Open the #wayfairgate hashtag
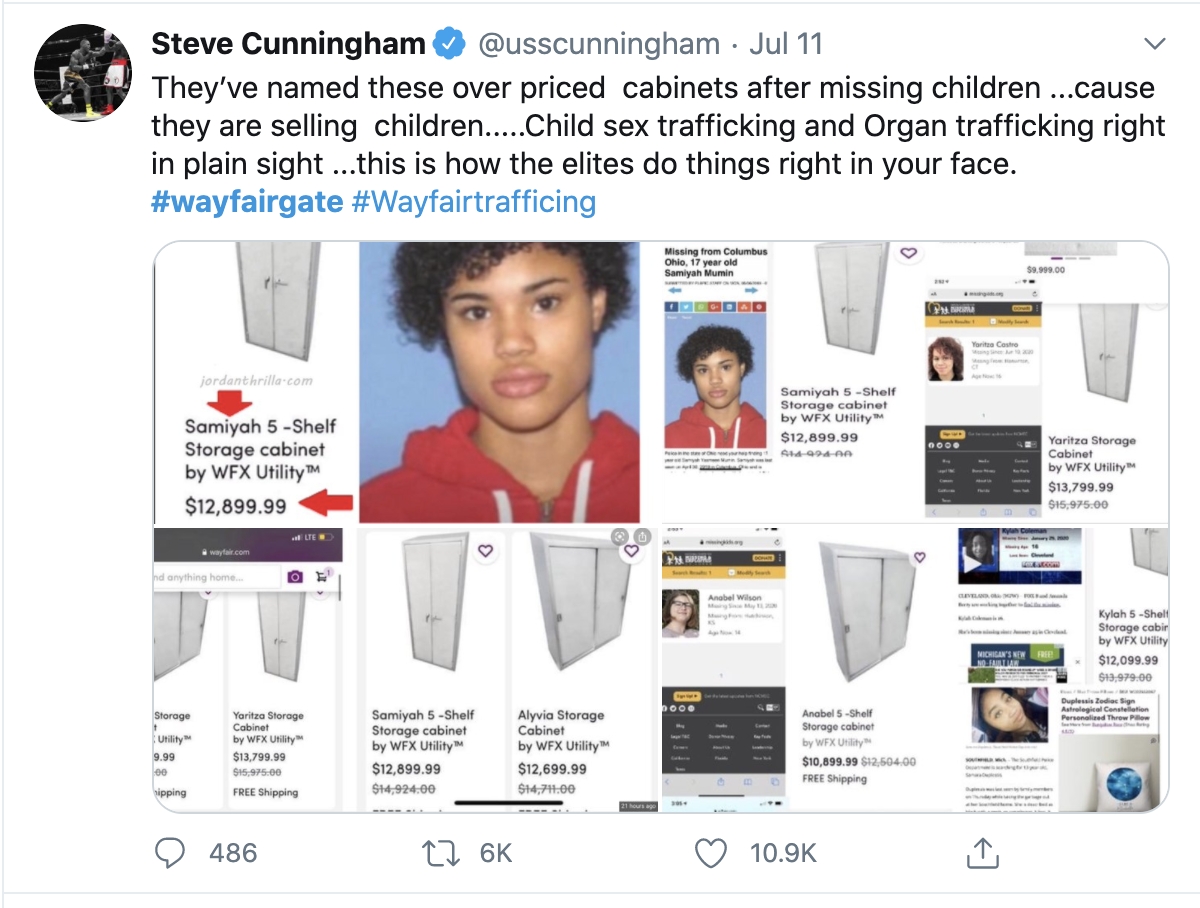 pos(247,202)
